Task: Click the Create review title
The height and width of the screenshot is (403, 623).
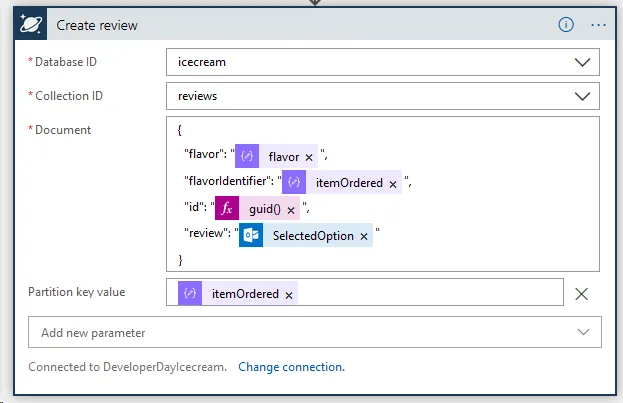Action: (x=97, y=25)
